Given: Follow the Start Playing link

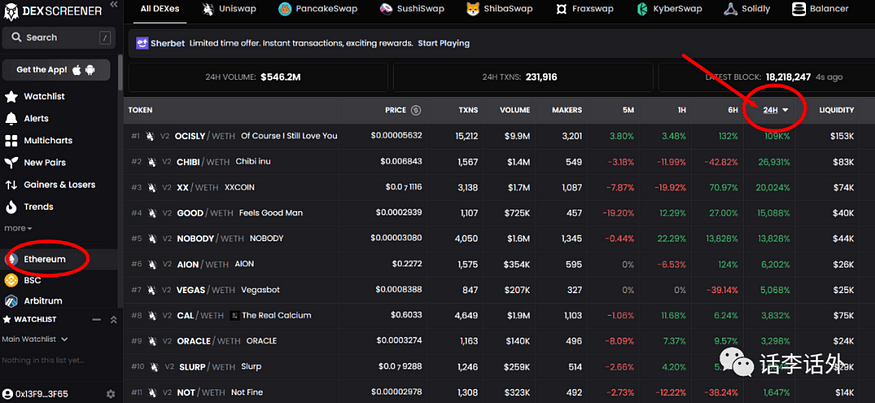Looking at the screenshot, I should [x=444, y=43].
